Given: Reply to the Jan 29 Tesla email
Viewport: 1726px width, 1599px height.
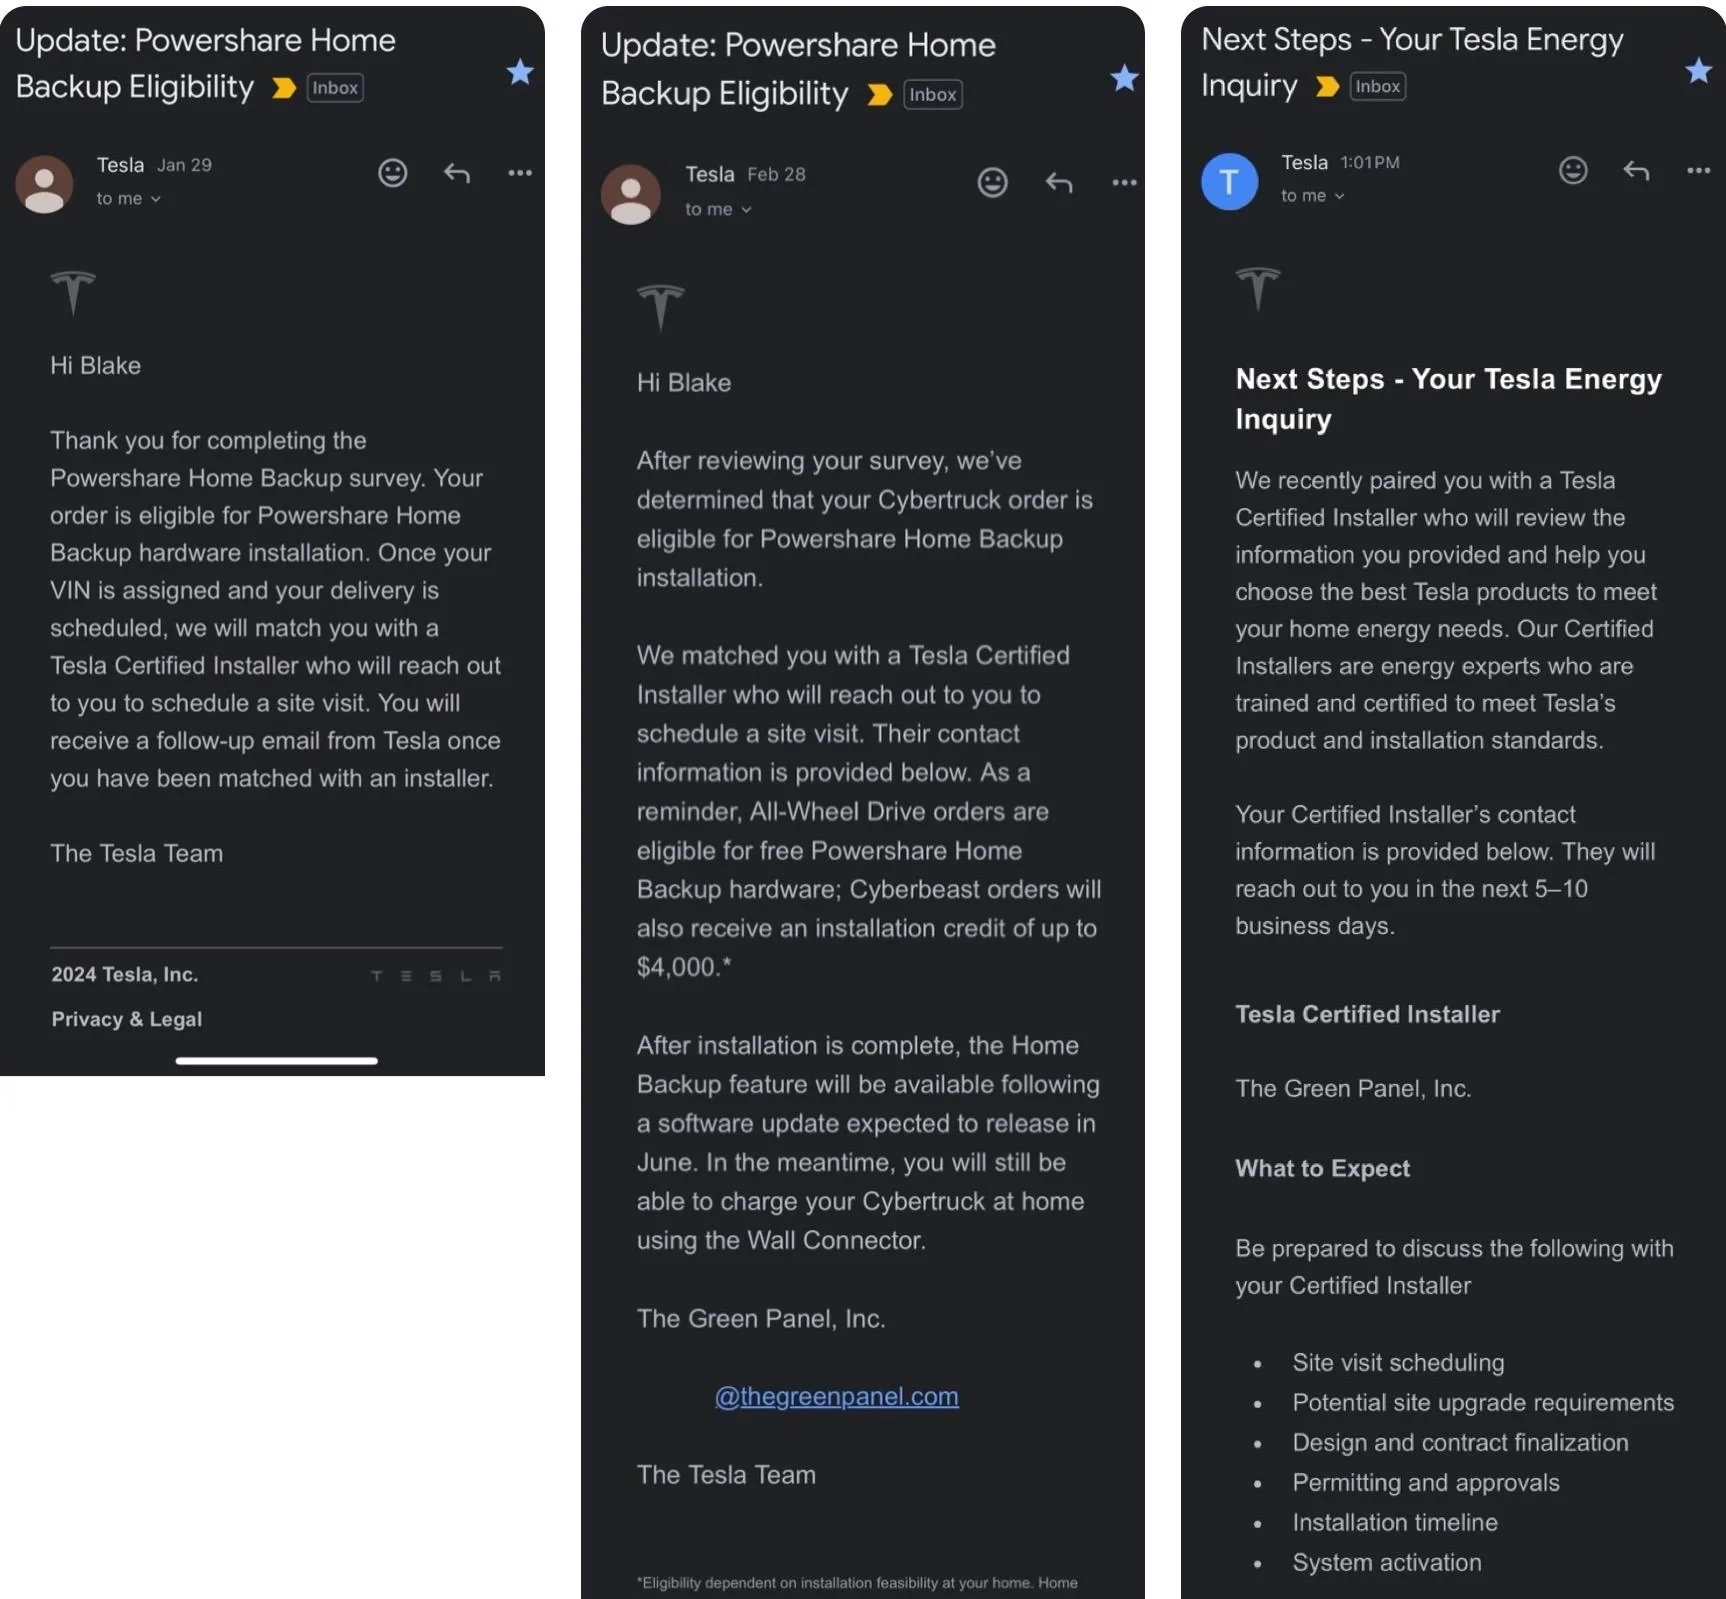Looking at the screenshot, I should pyautogui.click(x=457, y=173).
